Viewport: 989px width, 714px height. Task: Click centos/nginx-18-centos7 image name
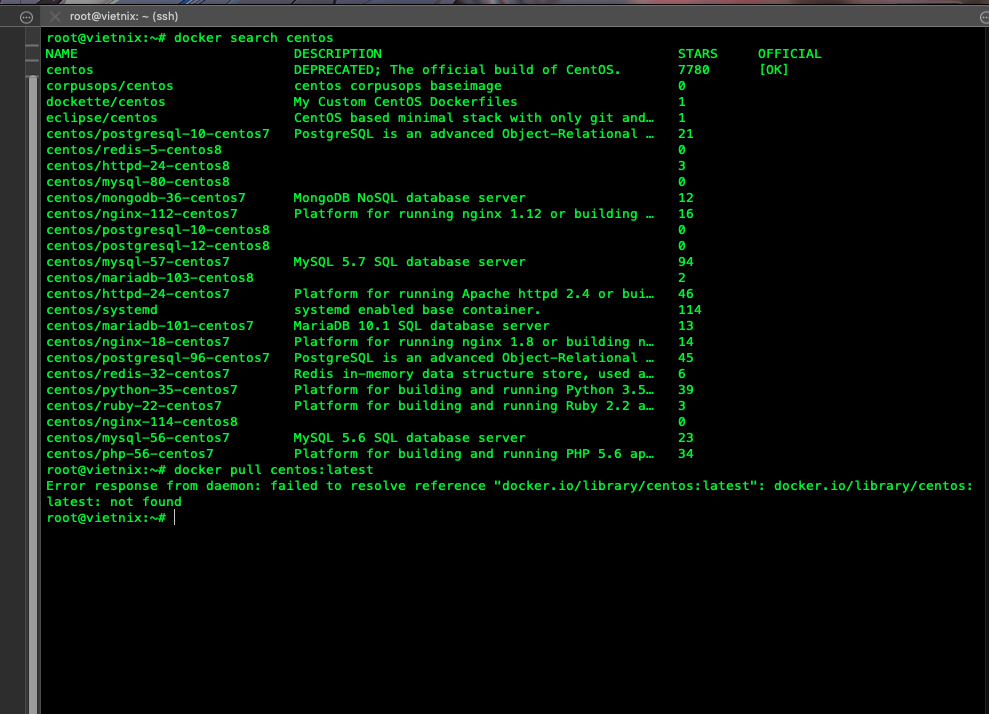[x=138, y=342]
